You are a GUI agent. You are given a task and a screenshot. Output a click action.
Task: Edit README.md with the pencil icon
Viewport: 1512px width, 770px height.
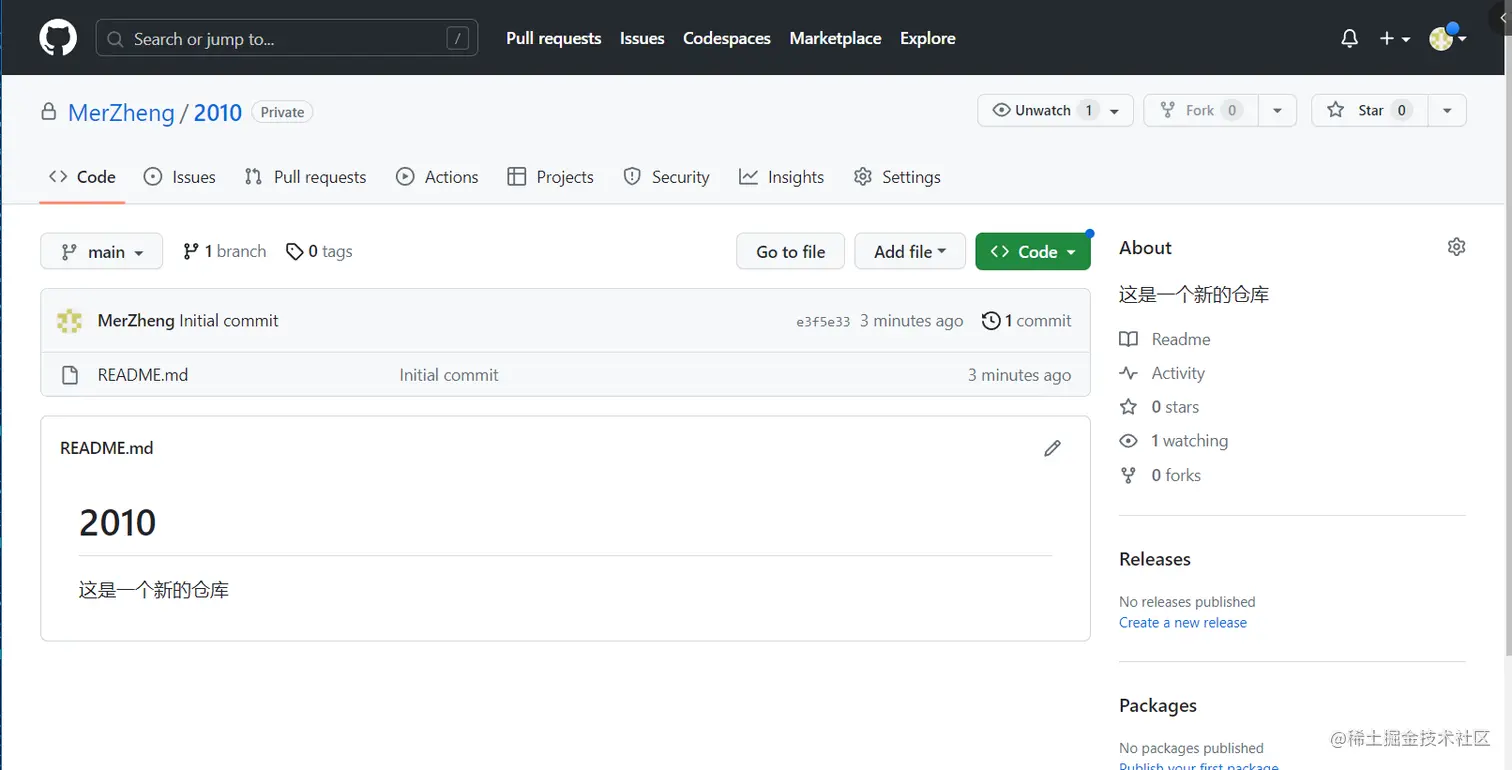[1052, 448]
